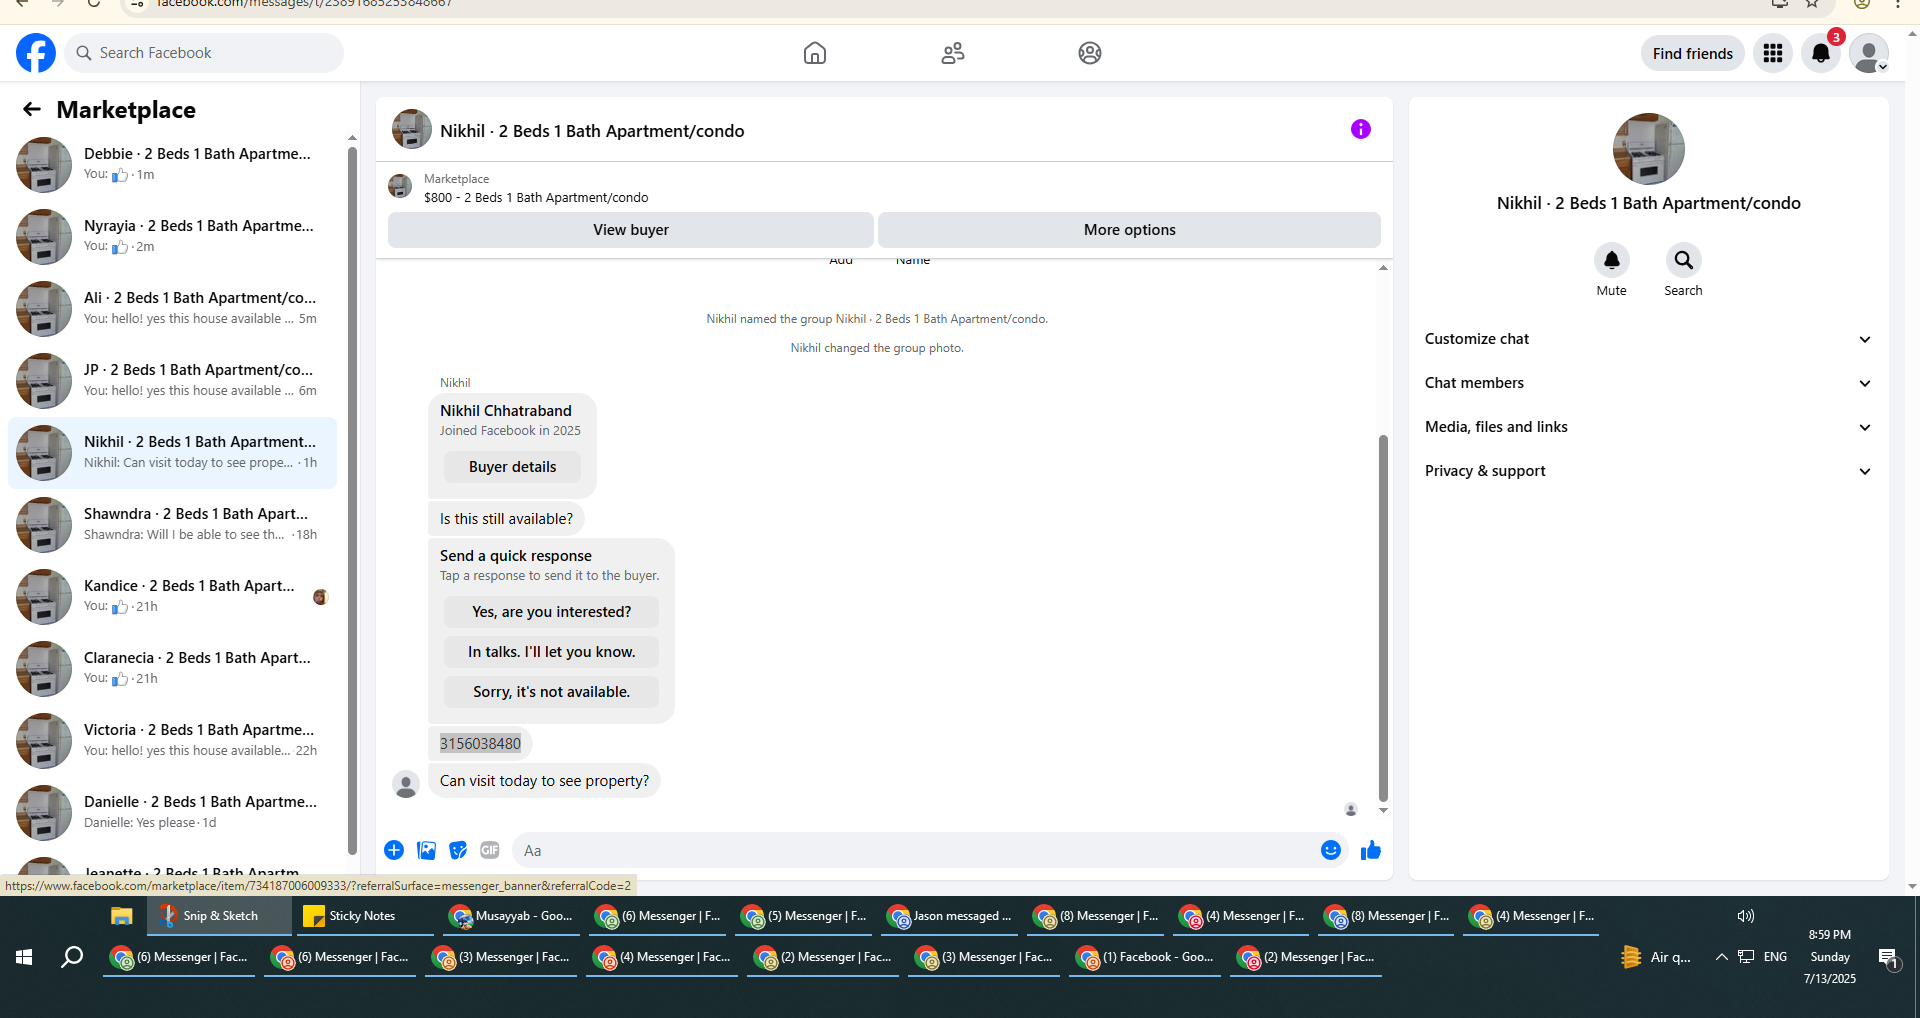
Task: Expand Customize chat section
Action: [1648, 339]
